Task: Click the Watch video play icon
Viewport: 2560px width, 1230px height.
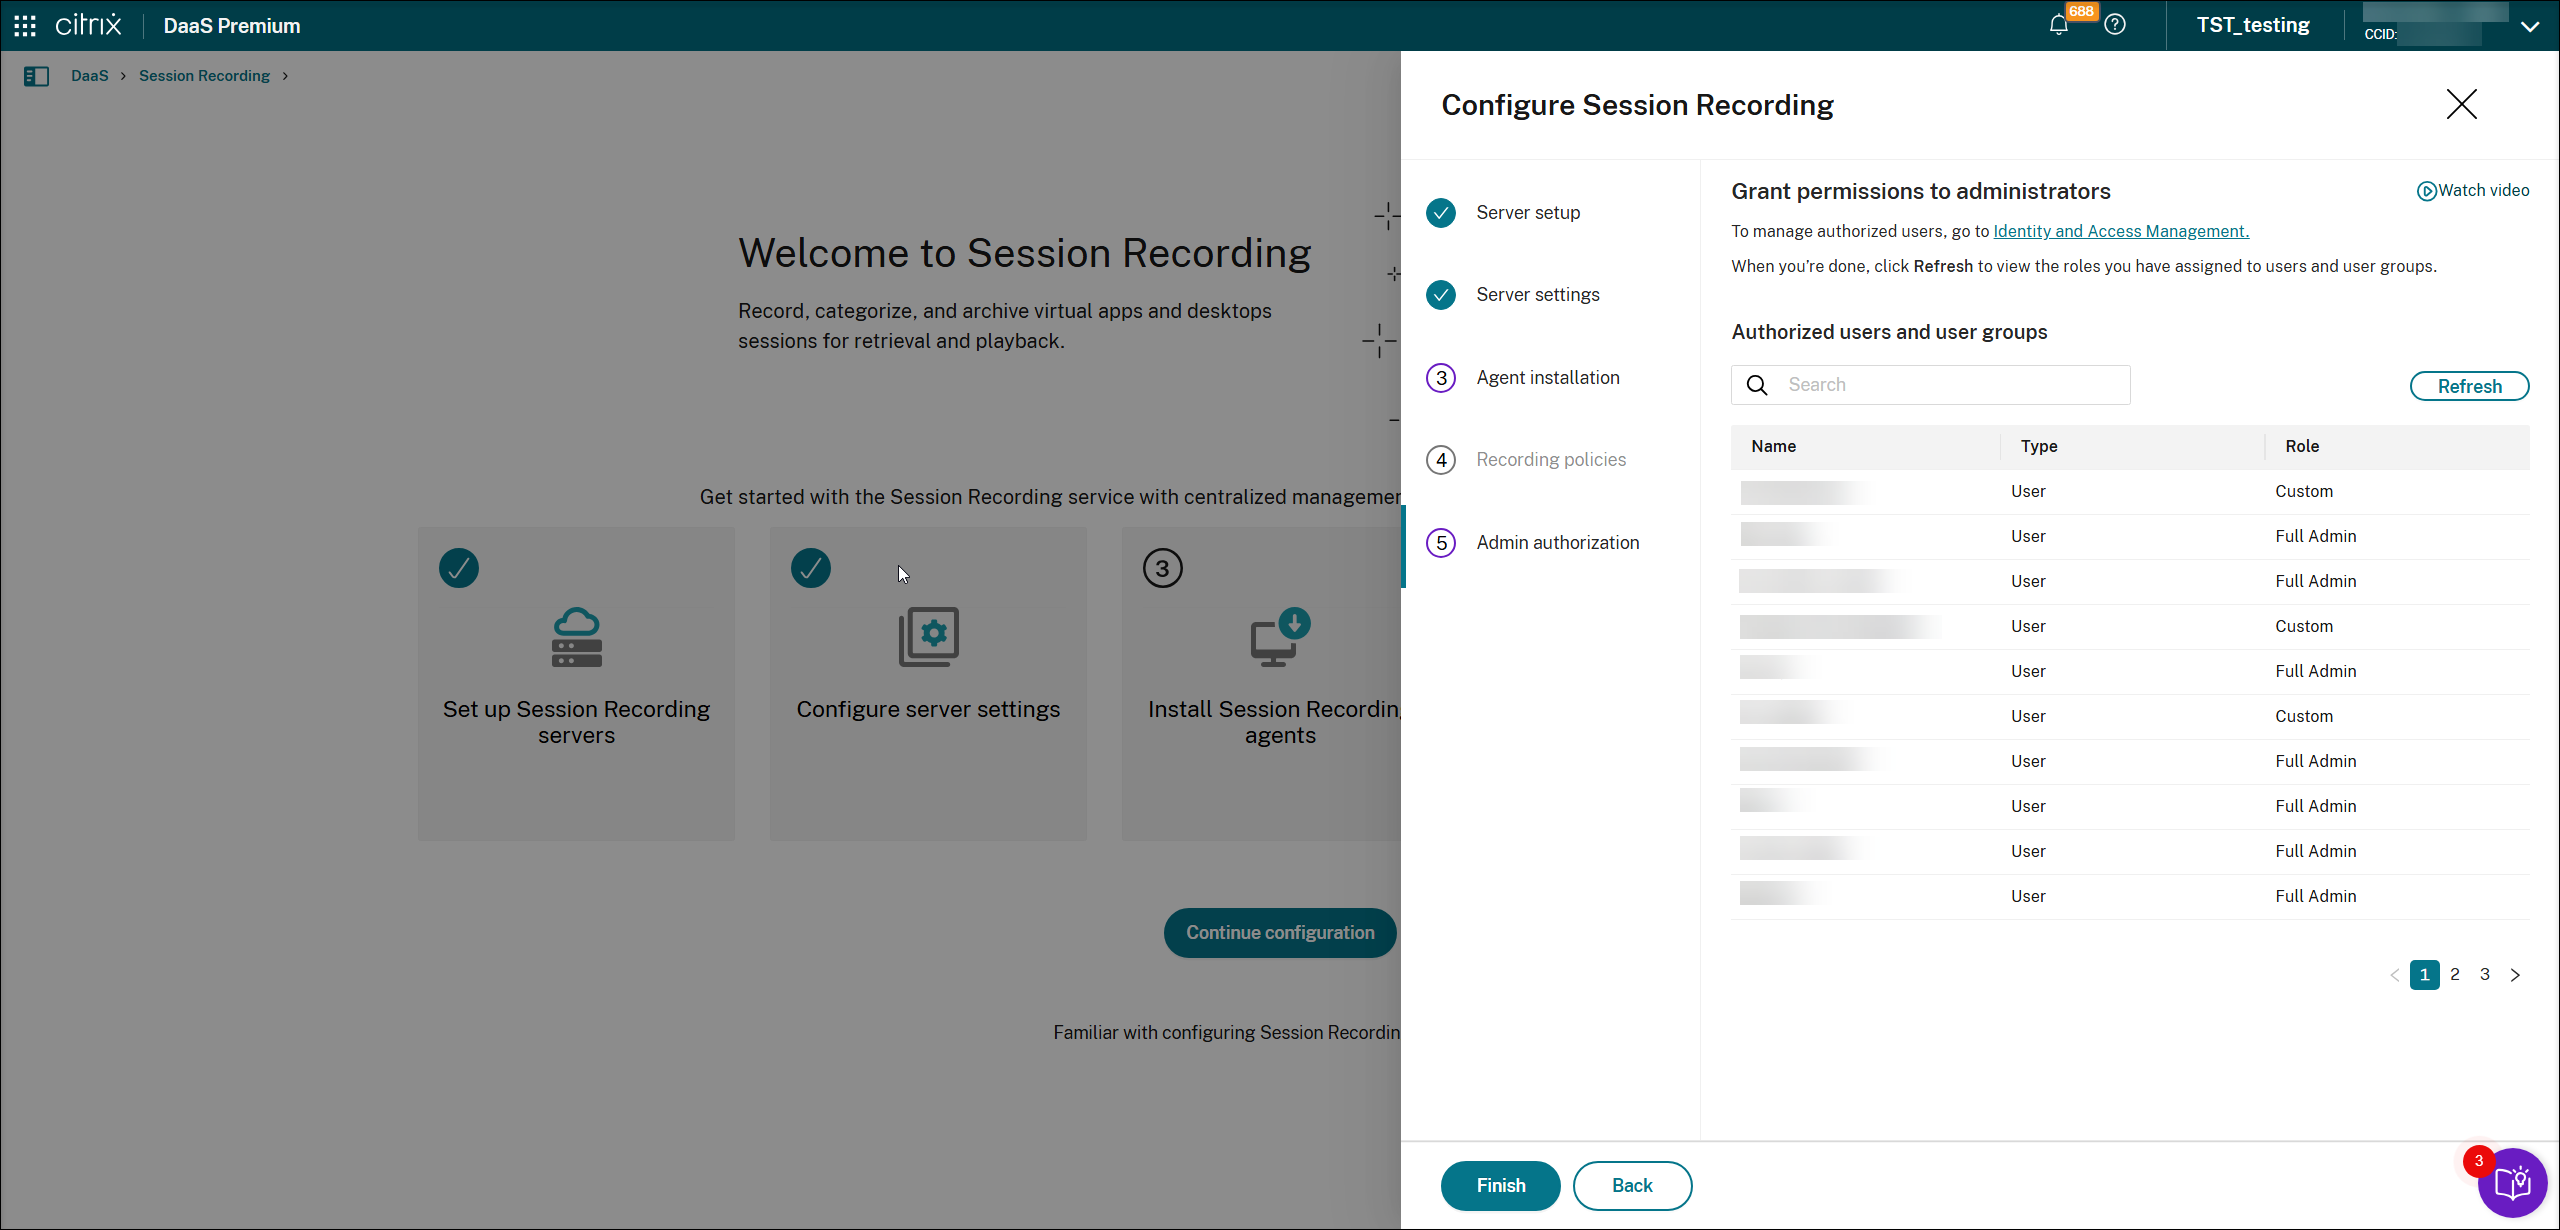Action: click(x=2427, y=190)
